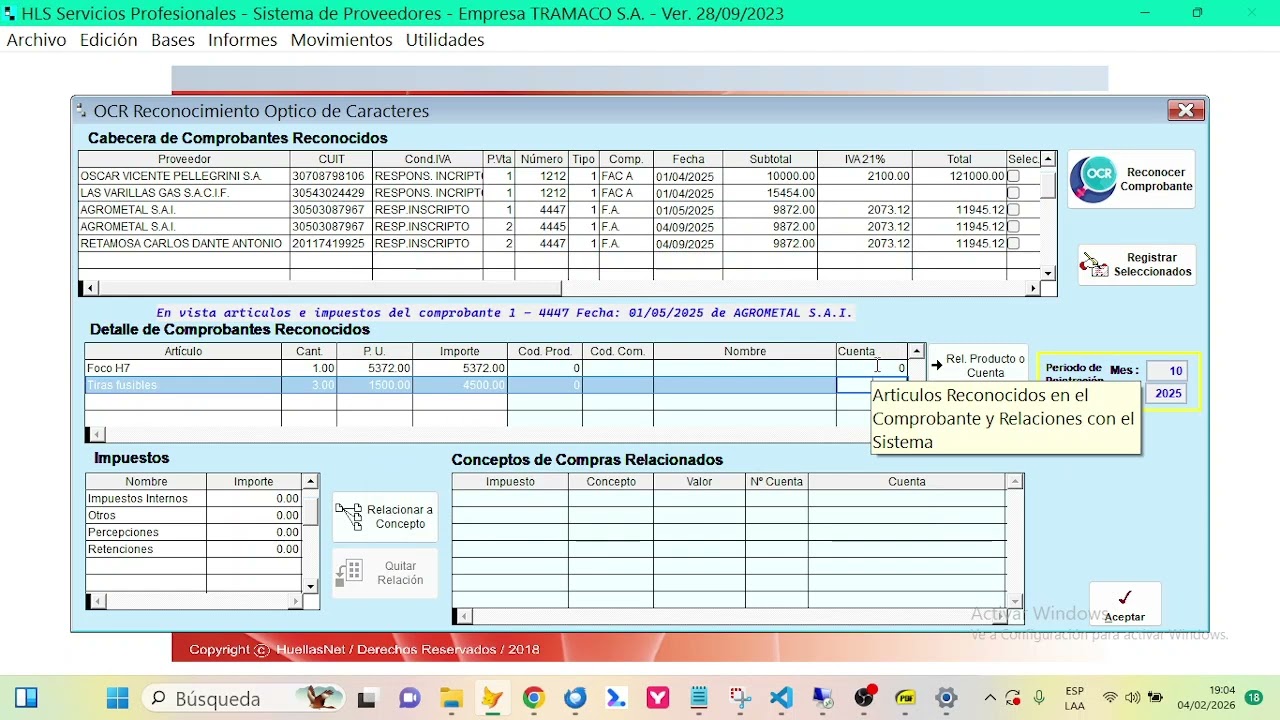This screenshot has height=720, width=1280.
Task: Open the widgets panel icon on taskbar
Action: (x=27, y=698)
